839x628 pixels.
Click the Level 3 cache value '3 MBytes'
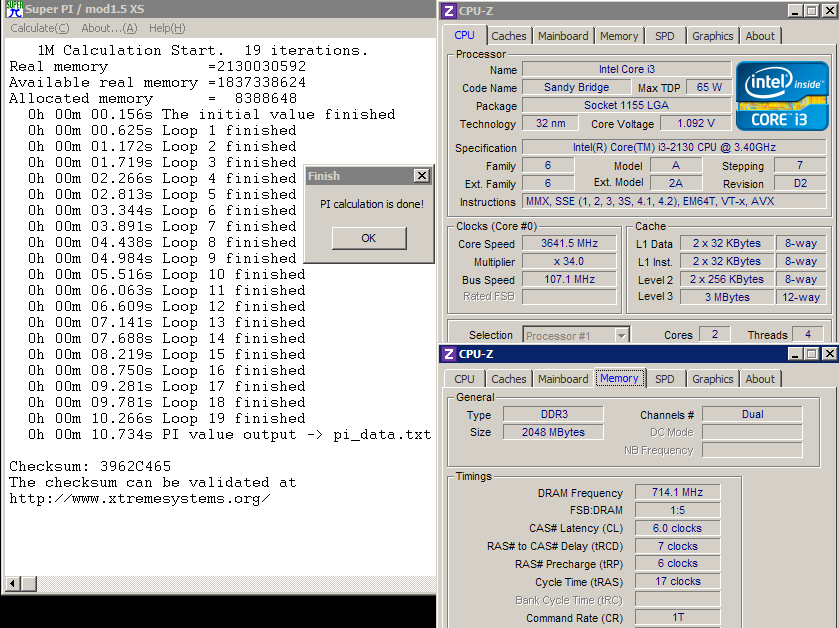[727, 297]
